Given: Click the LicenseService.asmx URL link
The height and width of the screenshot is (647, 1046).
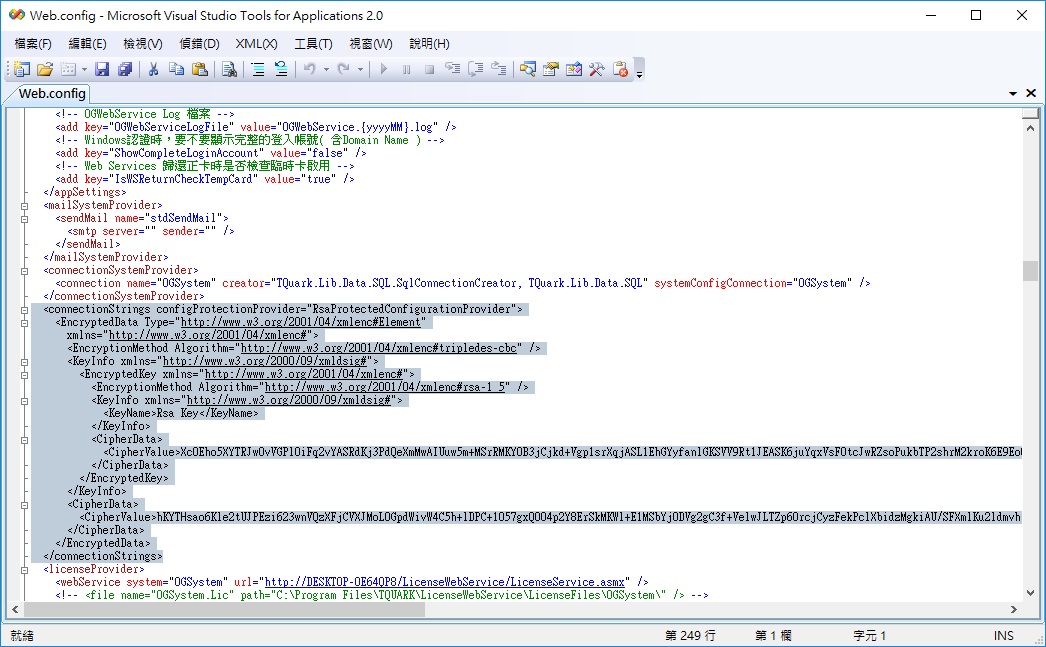Looking at the screenshot, I should click(445, 582).
